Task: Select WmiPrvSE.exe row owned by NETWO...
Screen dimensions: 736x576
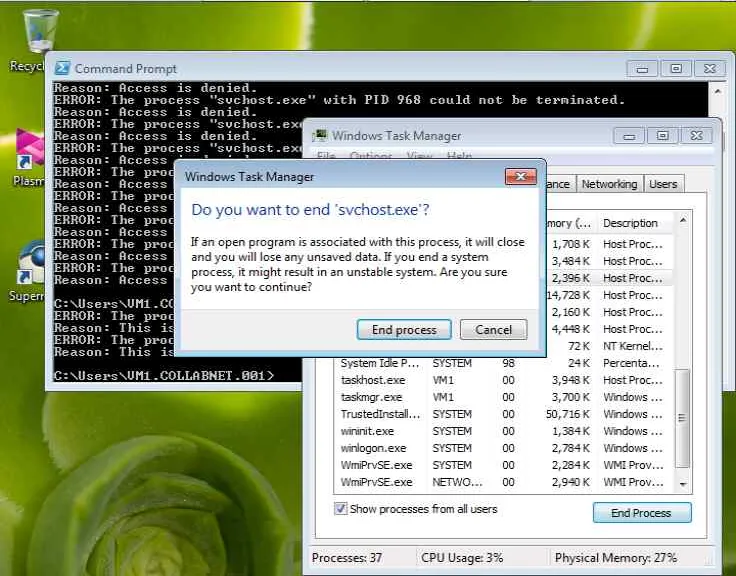Action: coord(504,482)
